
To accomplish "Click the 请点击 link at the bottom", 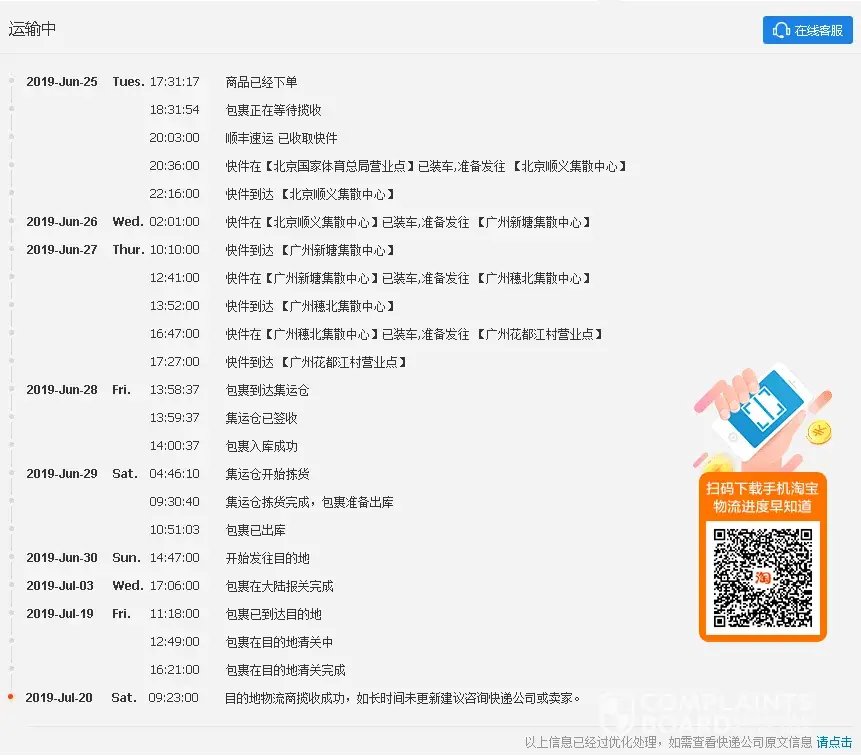I will pyautogui.click(x=834, y=742).
